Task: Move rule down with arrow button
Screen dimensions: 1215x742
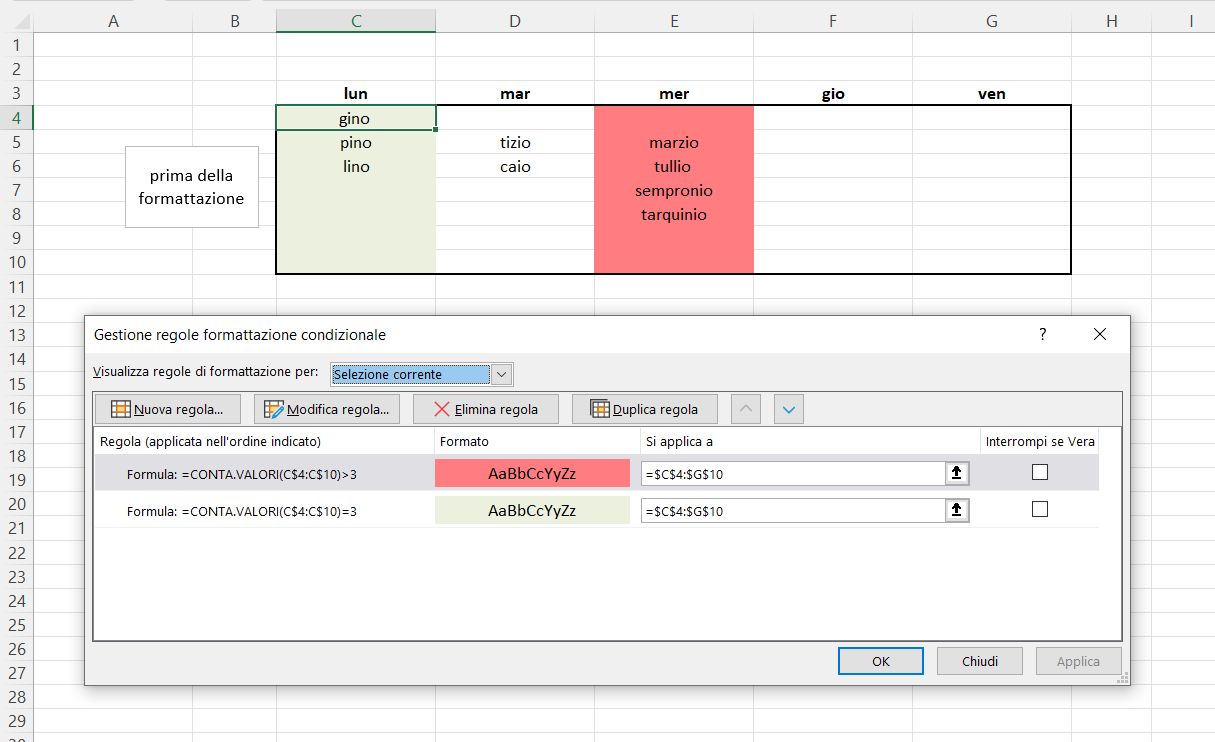Action: pyautogui.click(x=789, y=409)
